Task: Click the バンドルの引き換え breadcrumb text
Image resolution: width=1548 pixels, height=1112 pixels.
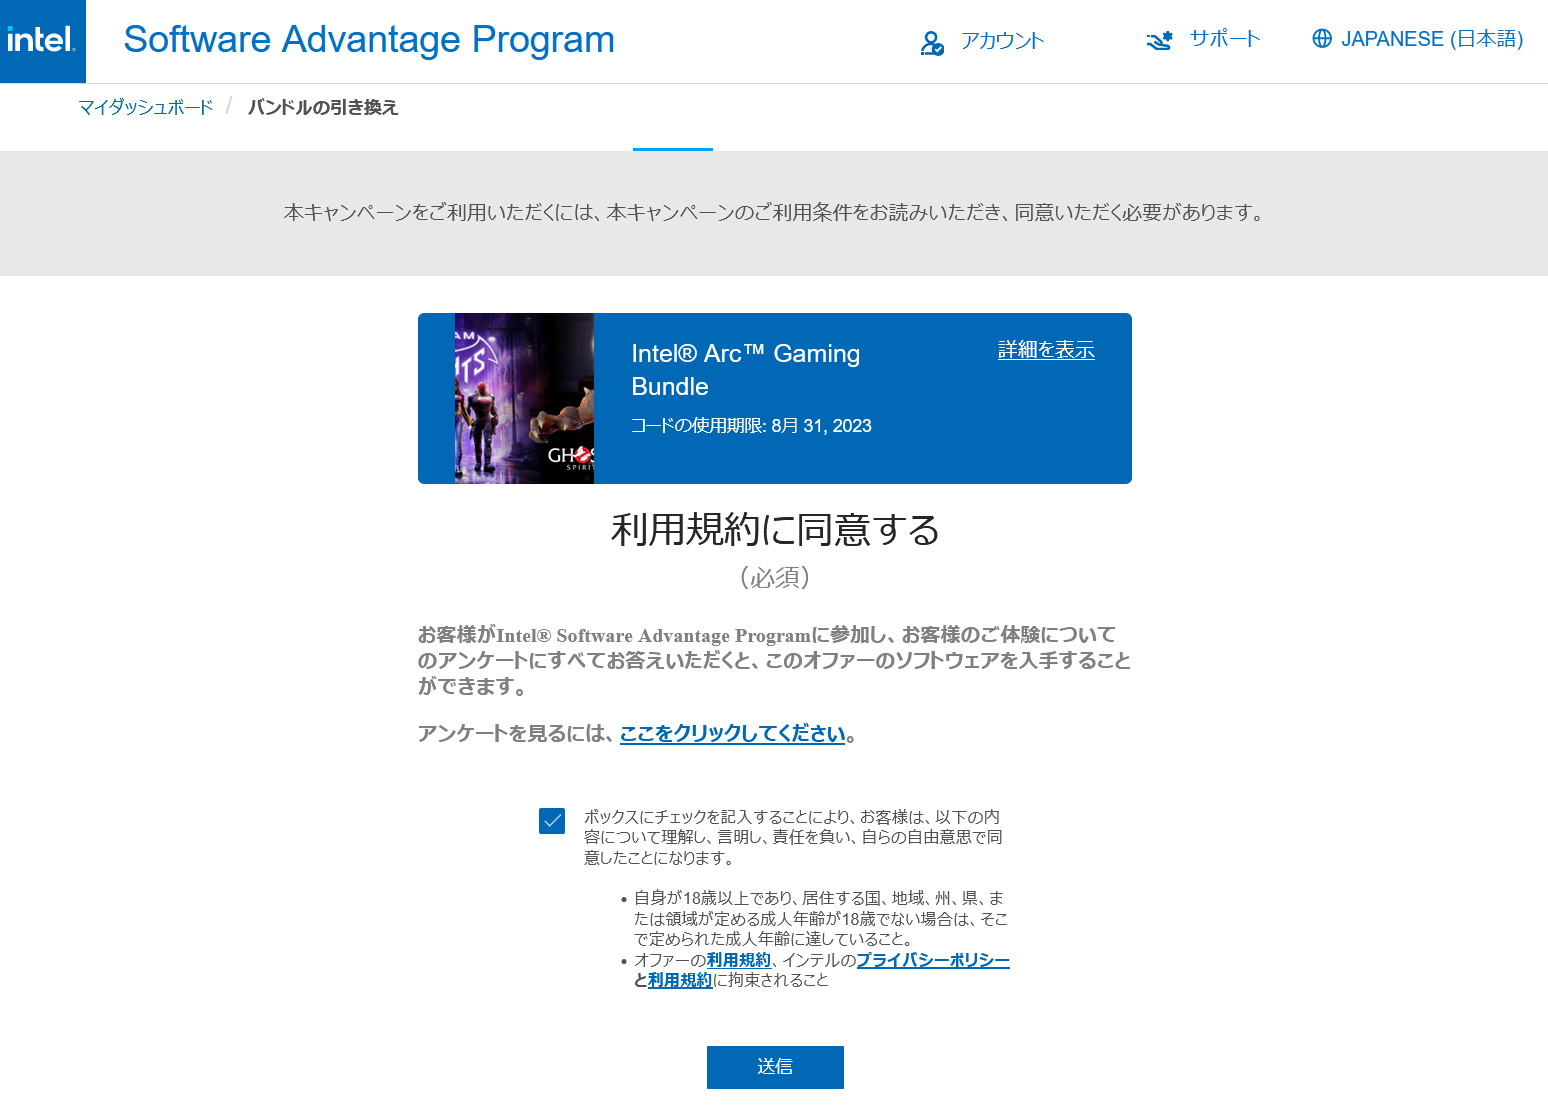Action: tap(323, 107)
